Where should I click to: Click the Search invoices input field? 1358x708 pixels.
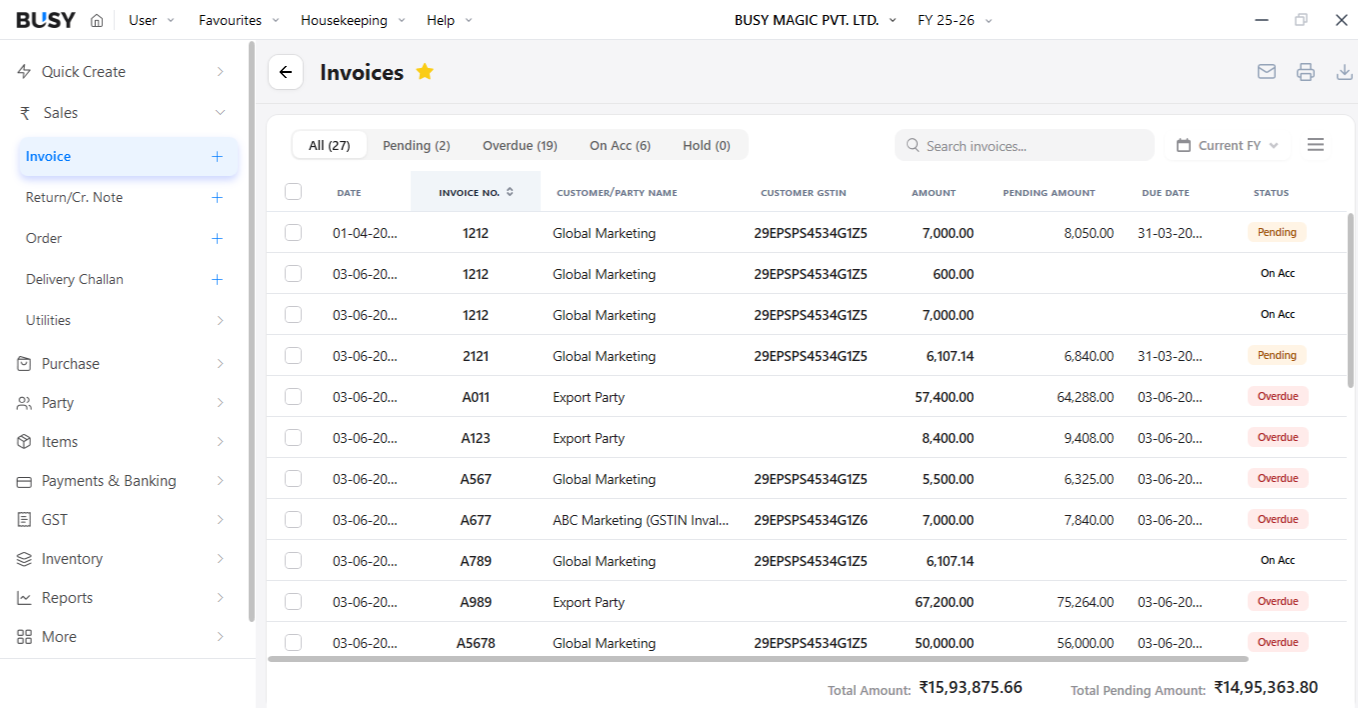pos(1024,146)
